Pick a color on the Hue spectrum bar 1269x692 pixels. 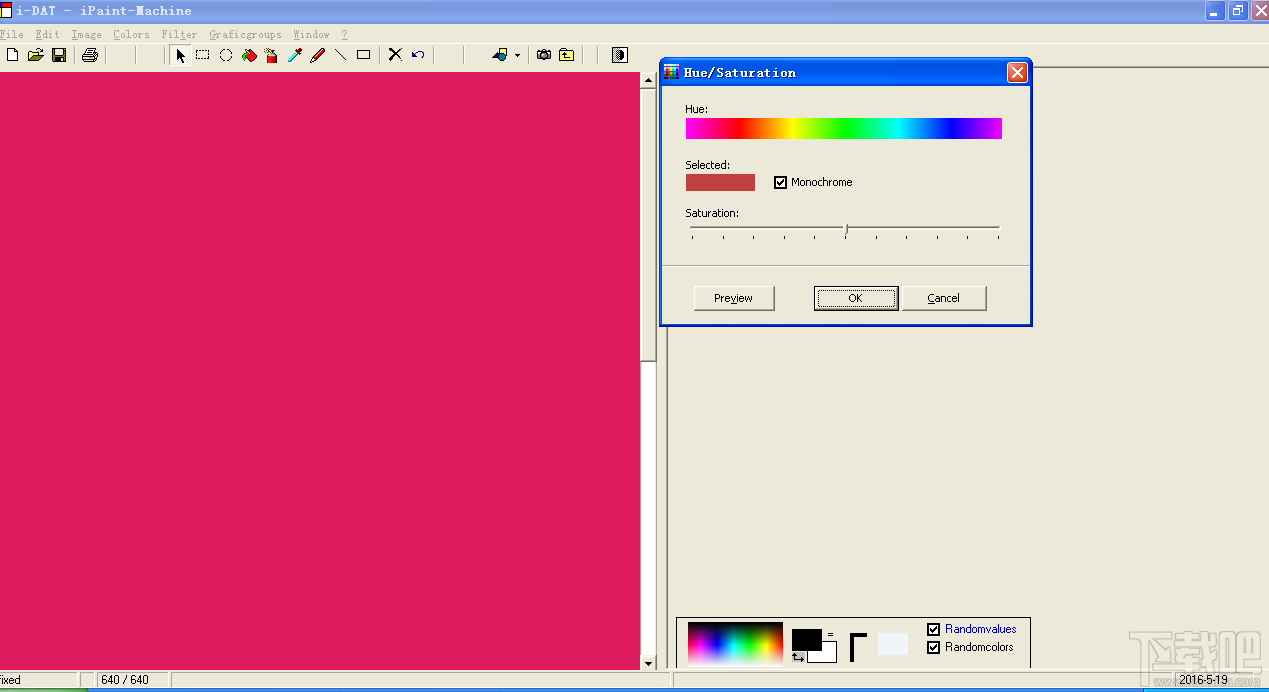843,128
